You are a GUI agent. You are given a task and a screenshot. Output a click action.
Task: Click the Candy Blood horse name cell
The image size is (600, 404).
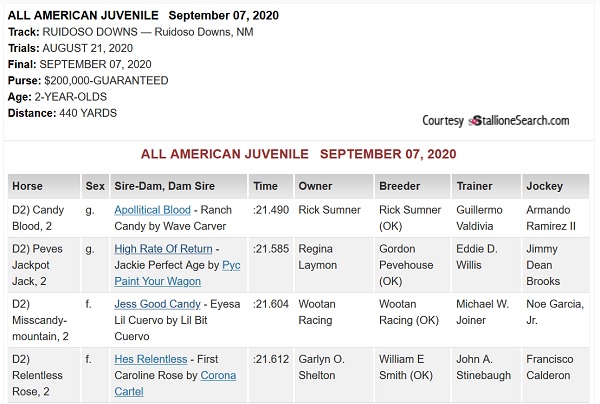[x=44, y=218]
